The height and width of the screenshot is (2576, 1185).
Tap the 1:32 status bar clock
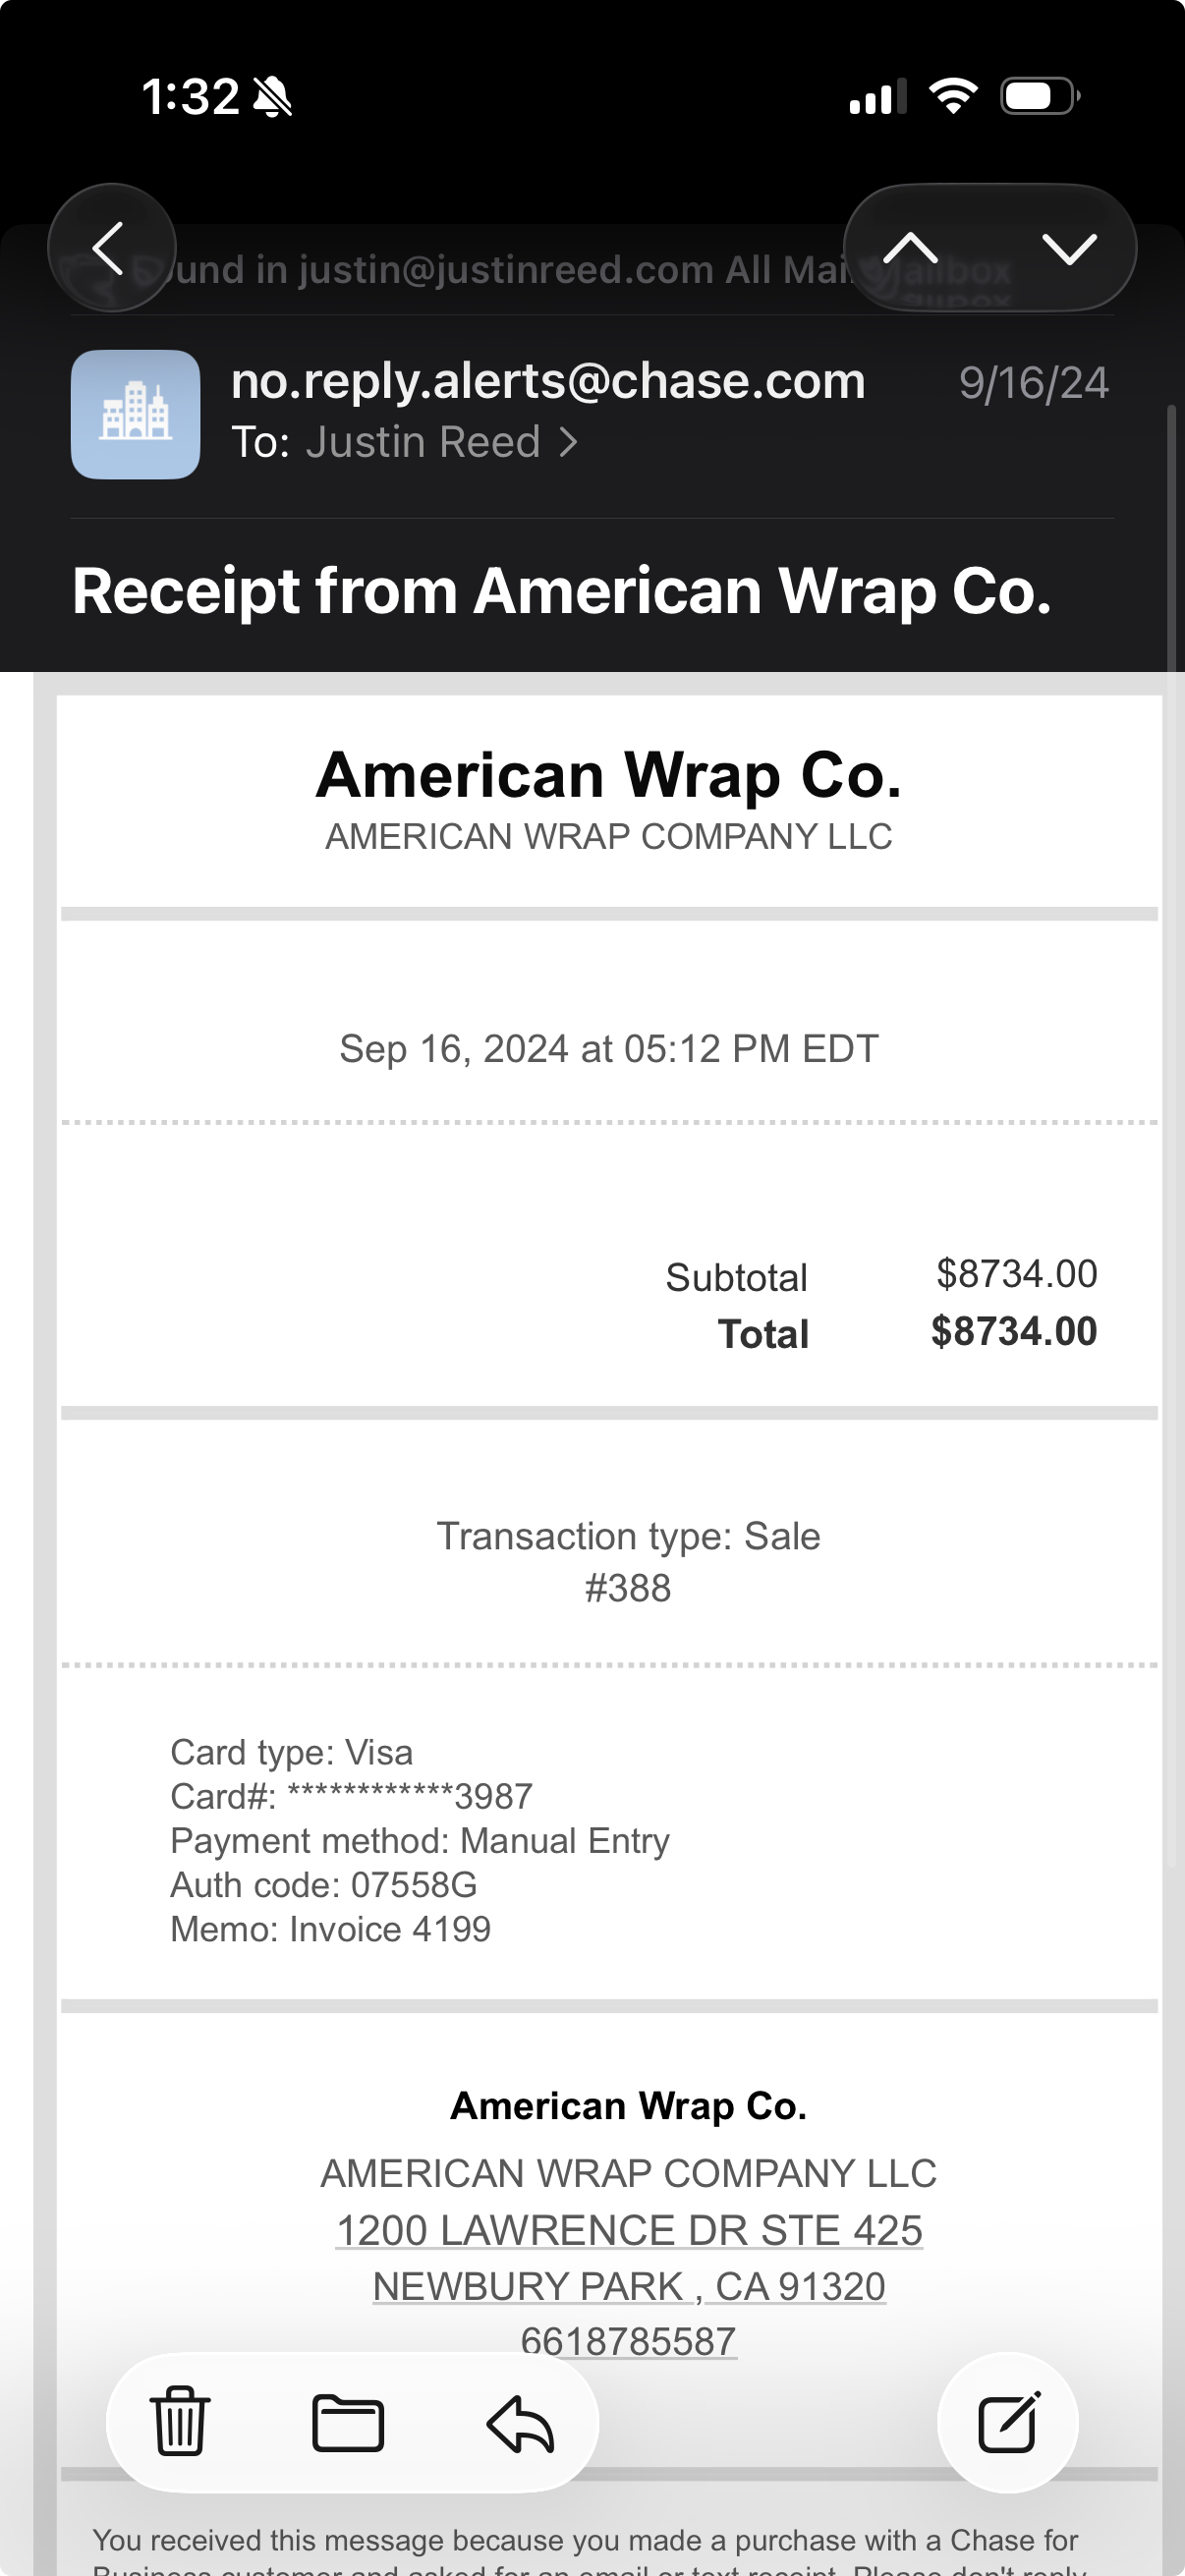coord(190,97)
